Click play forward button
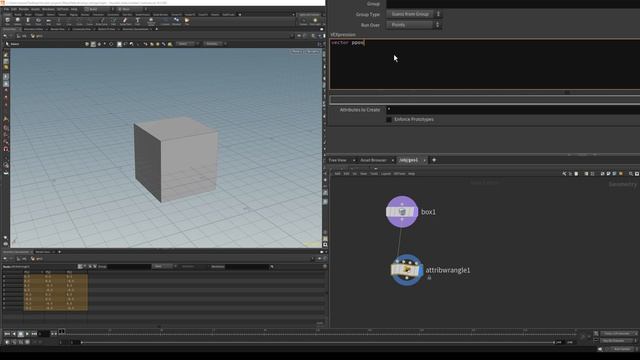This screenshot has height=360, width=640. tap(27, 334)
